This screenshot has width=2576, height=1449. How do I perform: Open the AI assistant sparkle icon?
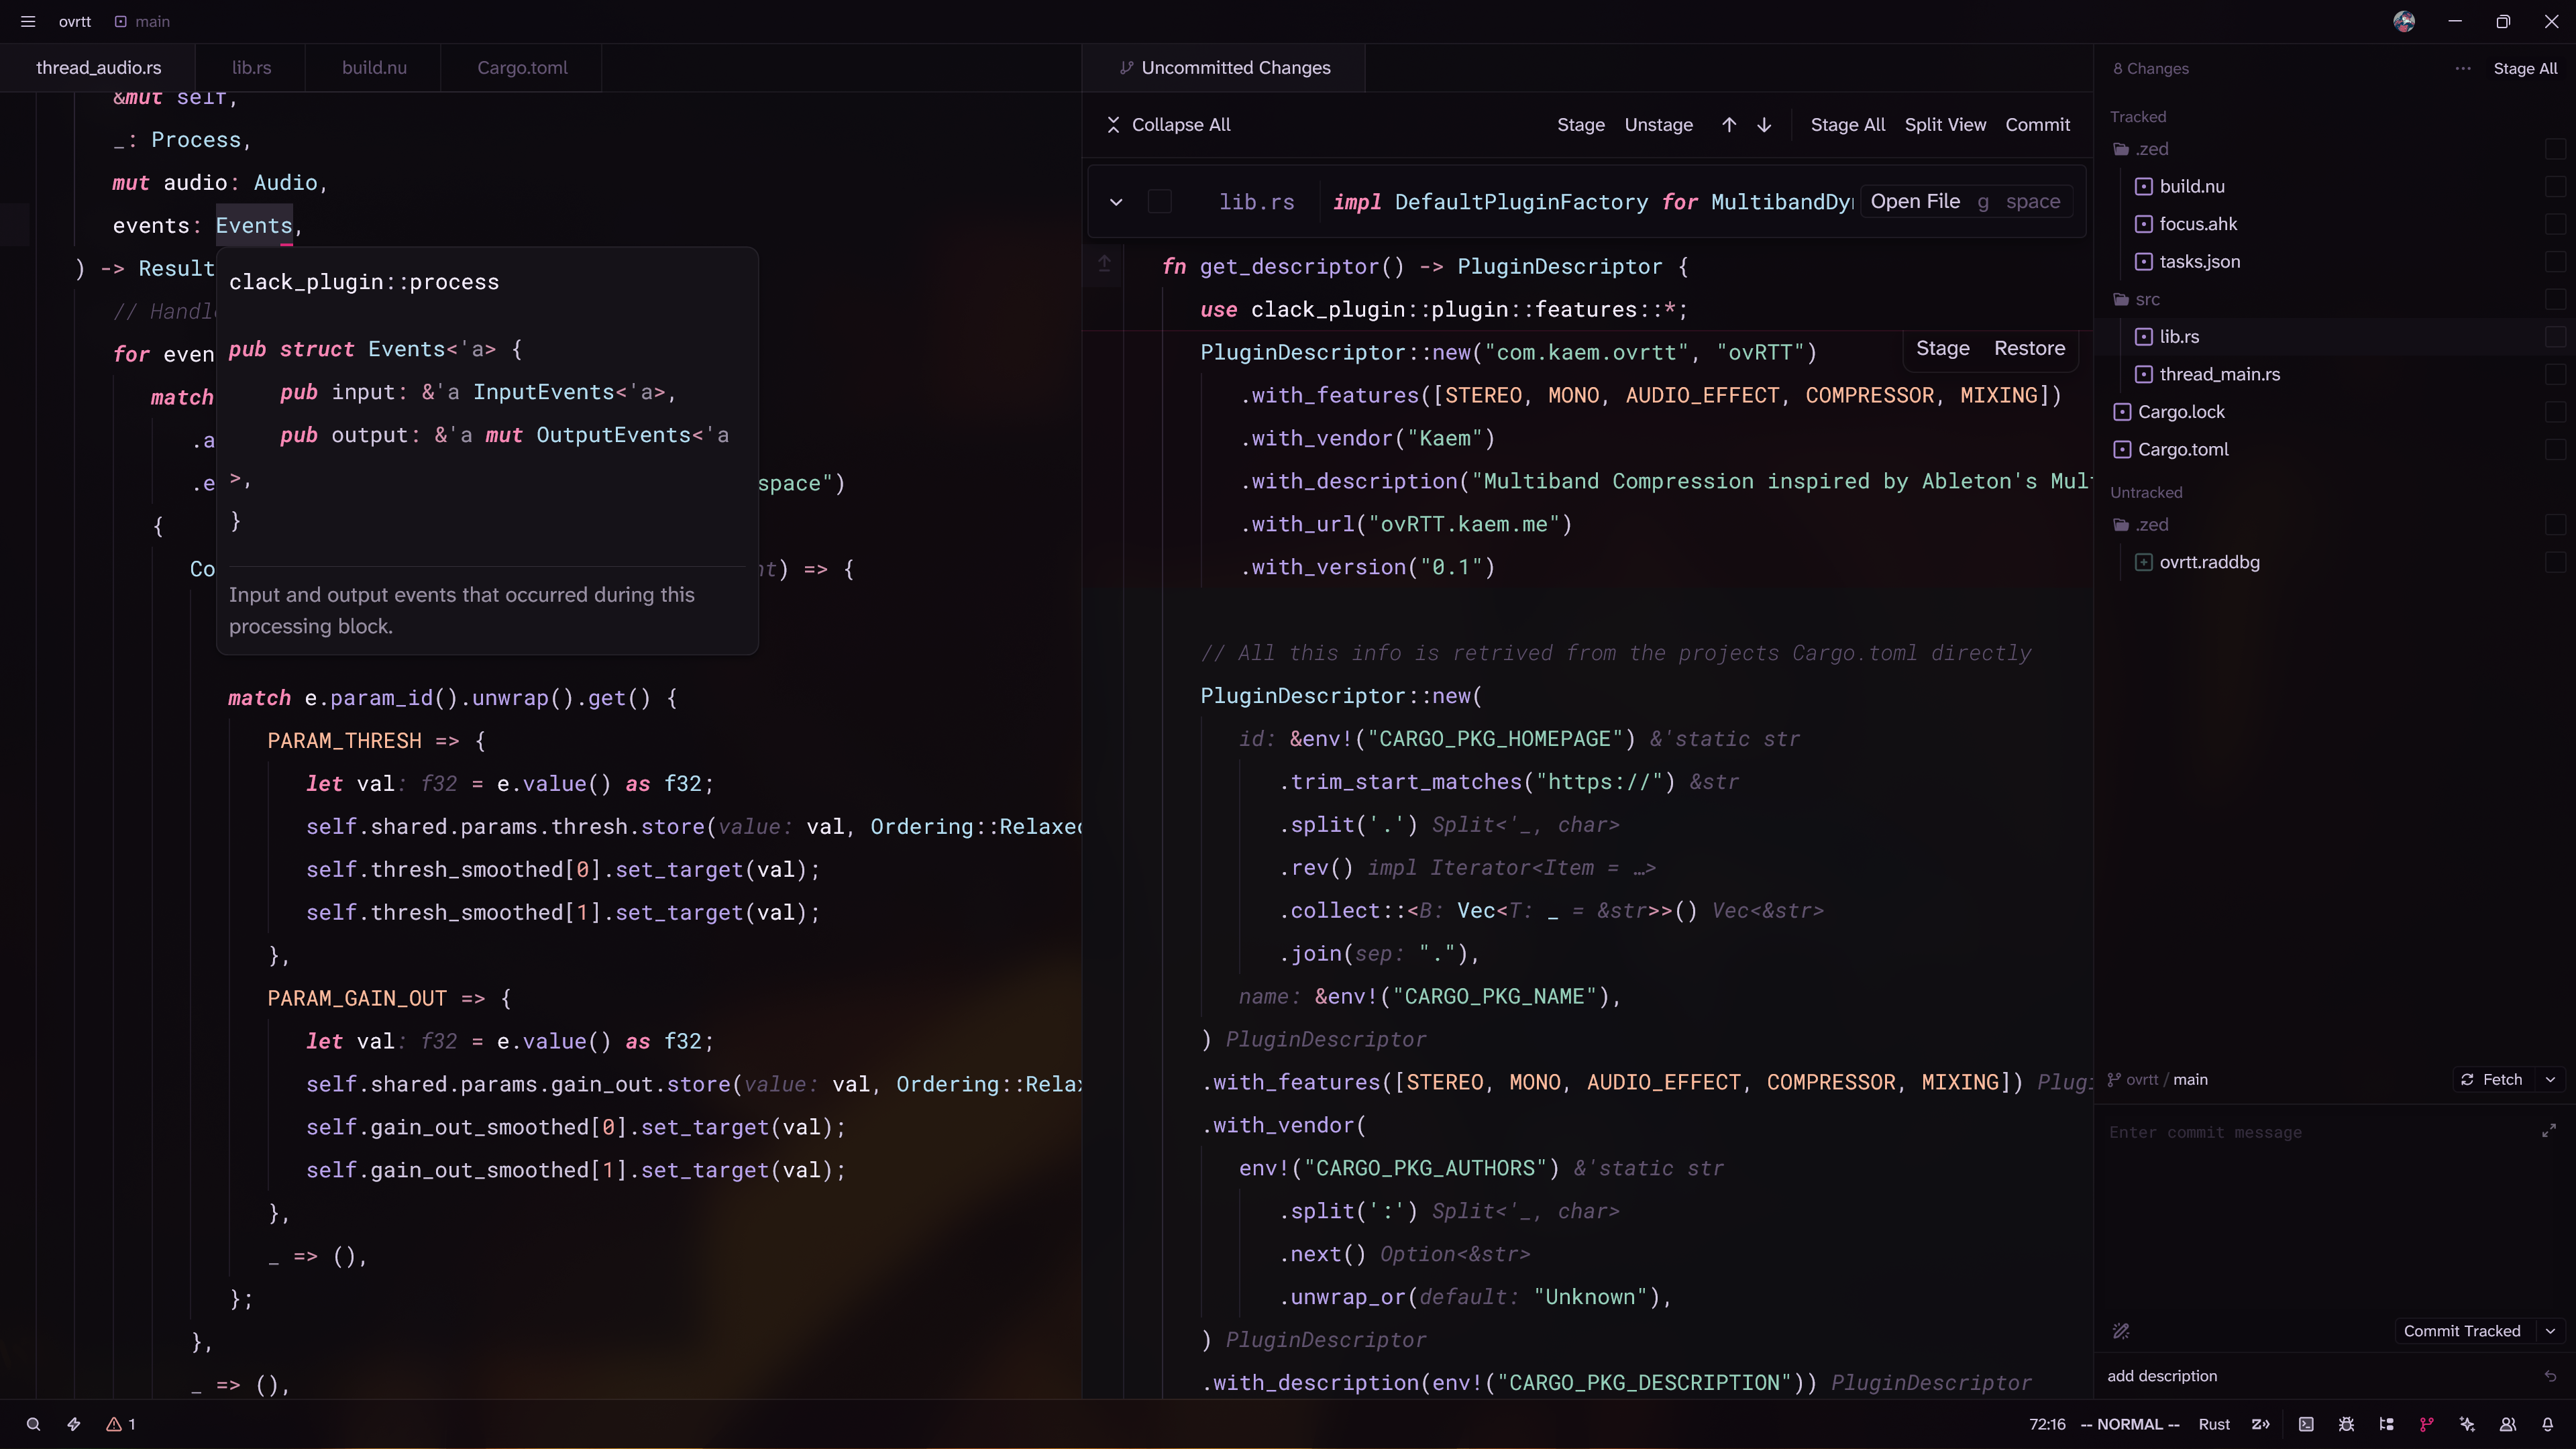[2467, 1424]
